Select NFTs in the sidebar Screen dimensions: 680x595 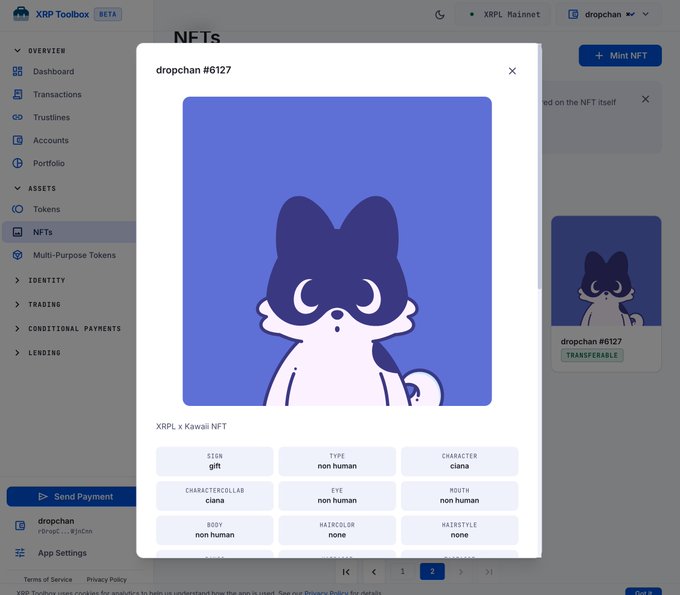[x=69, y=232]
